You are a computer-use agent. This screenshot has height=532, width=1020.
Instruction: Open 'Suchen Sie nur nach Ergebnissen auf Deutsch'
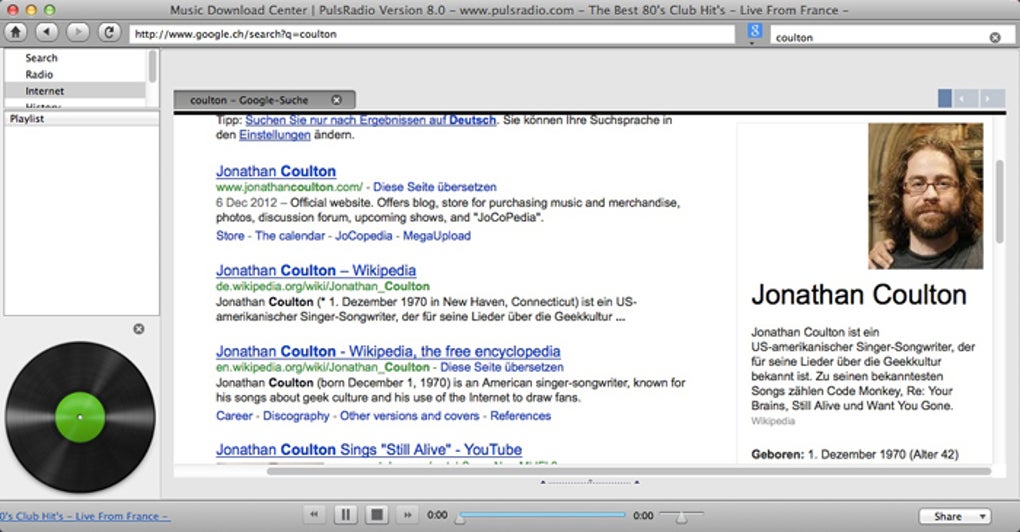(x=371, y=120)
